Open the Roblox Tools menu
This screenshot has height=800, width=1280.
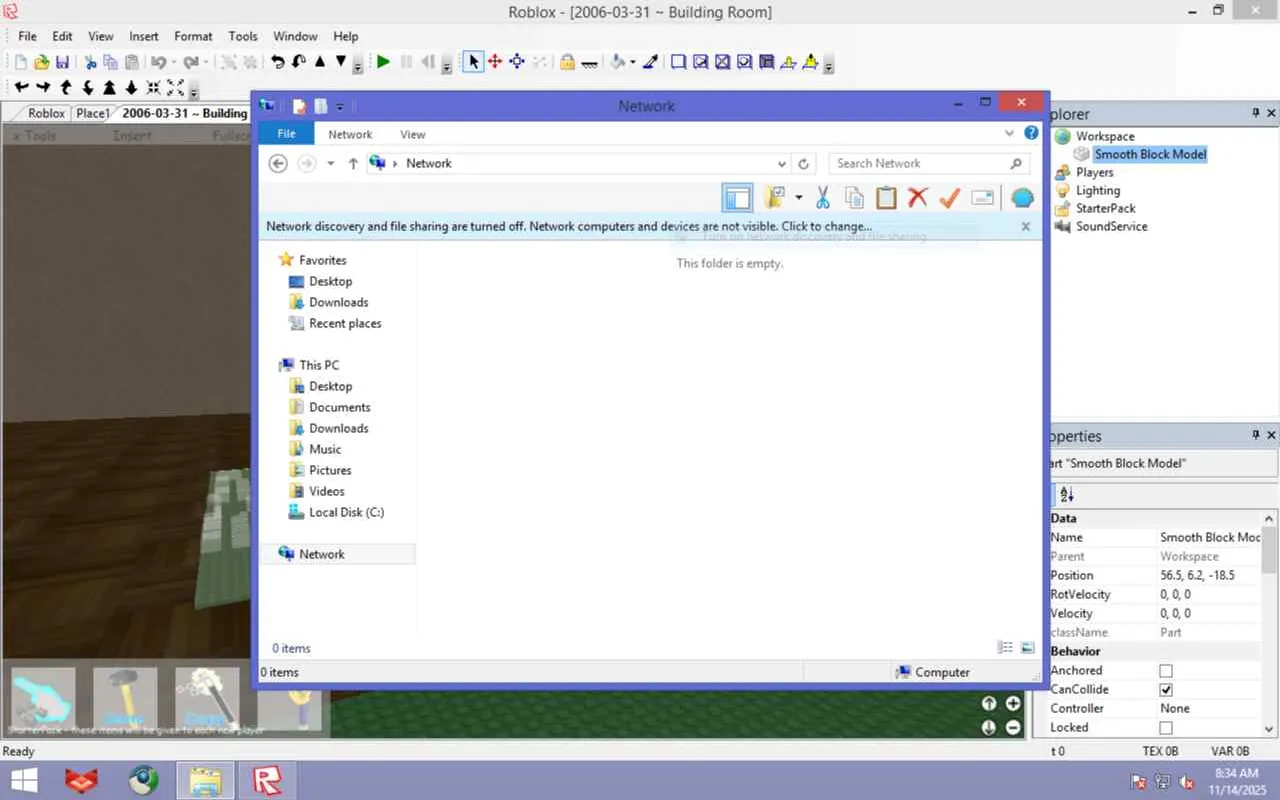tap(243, 36)
